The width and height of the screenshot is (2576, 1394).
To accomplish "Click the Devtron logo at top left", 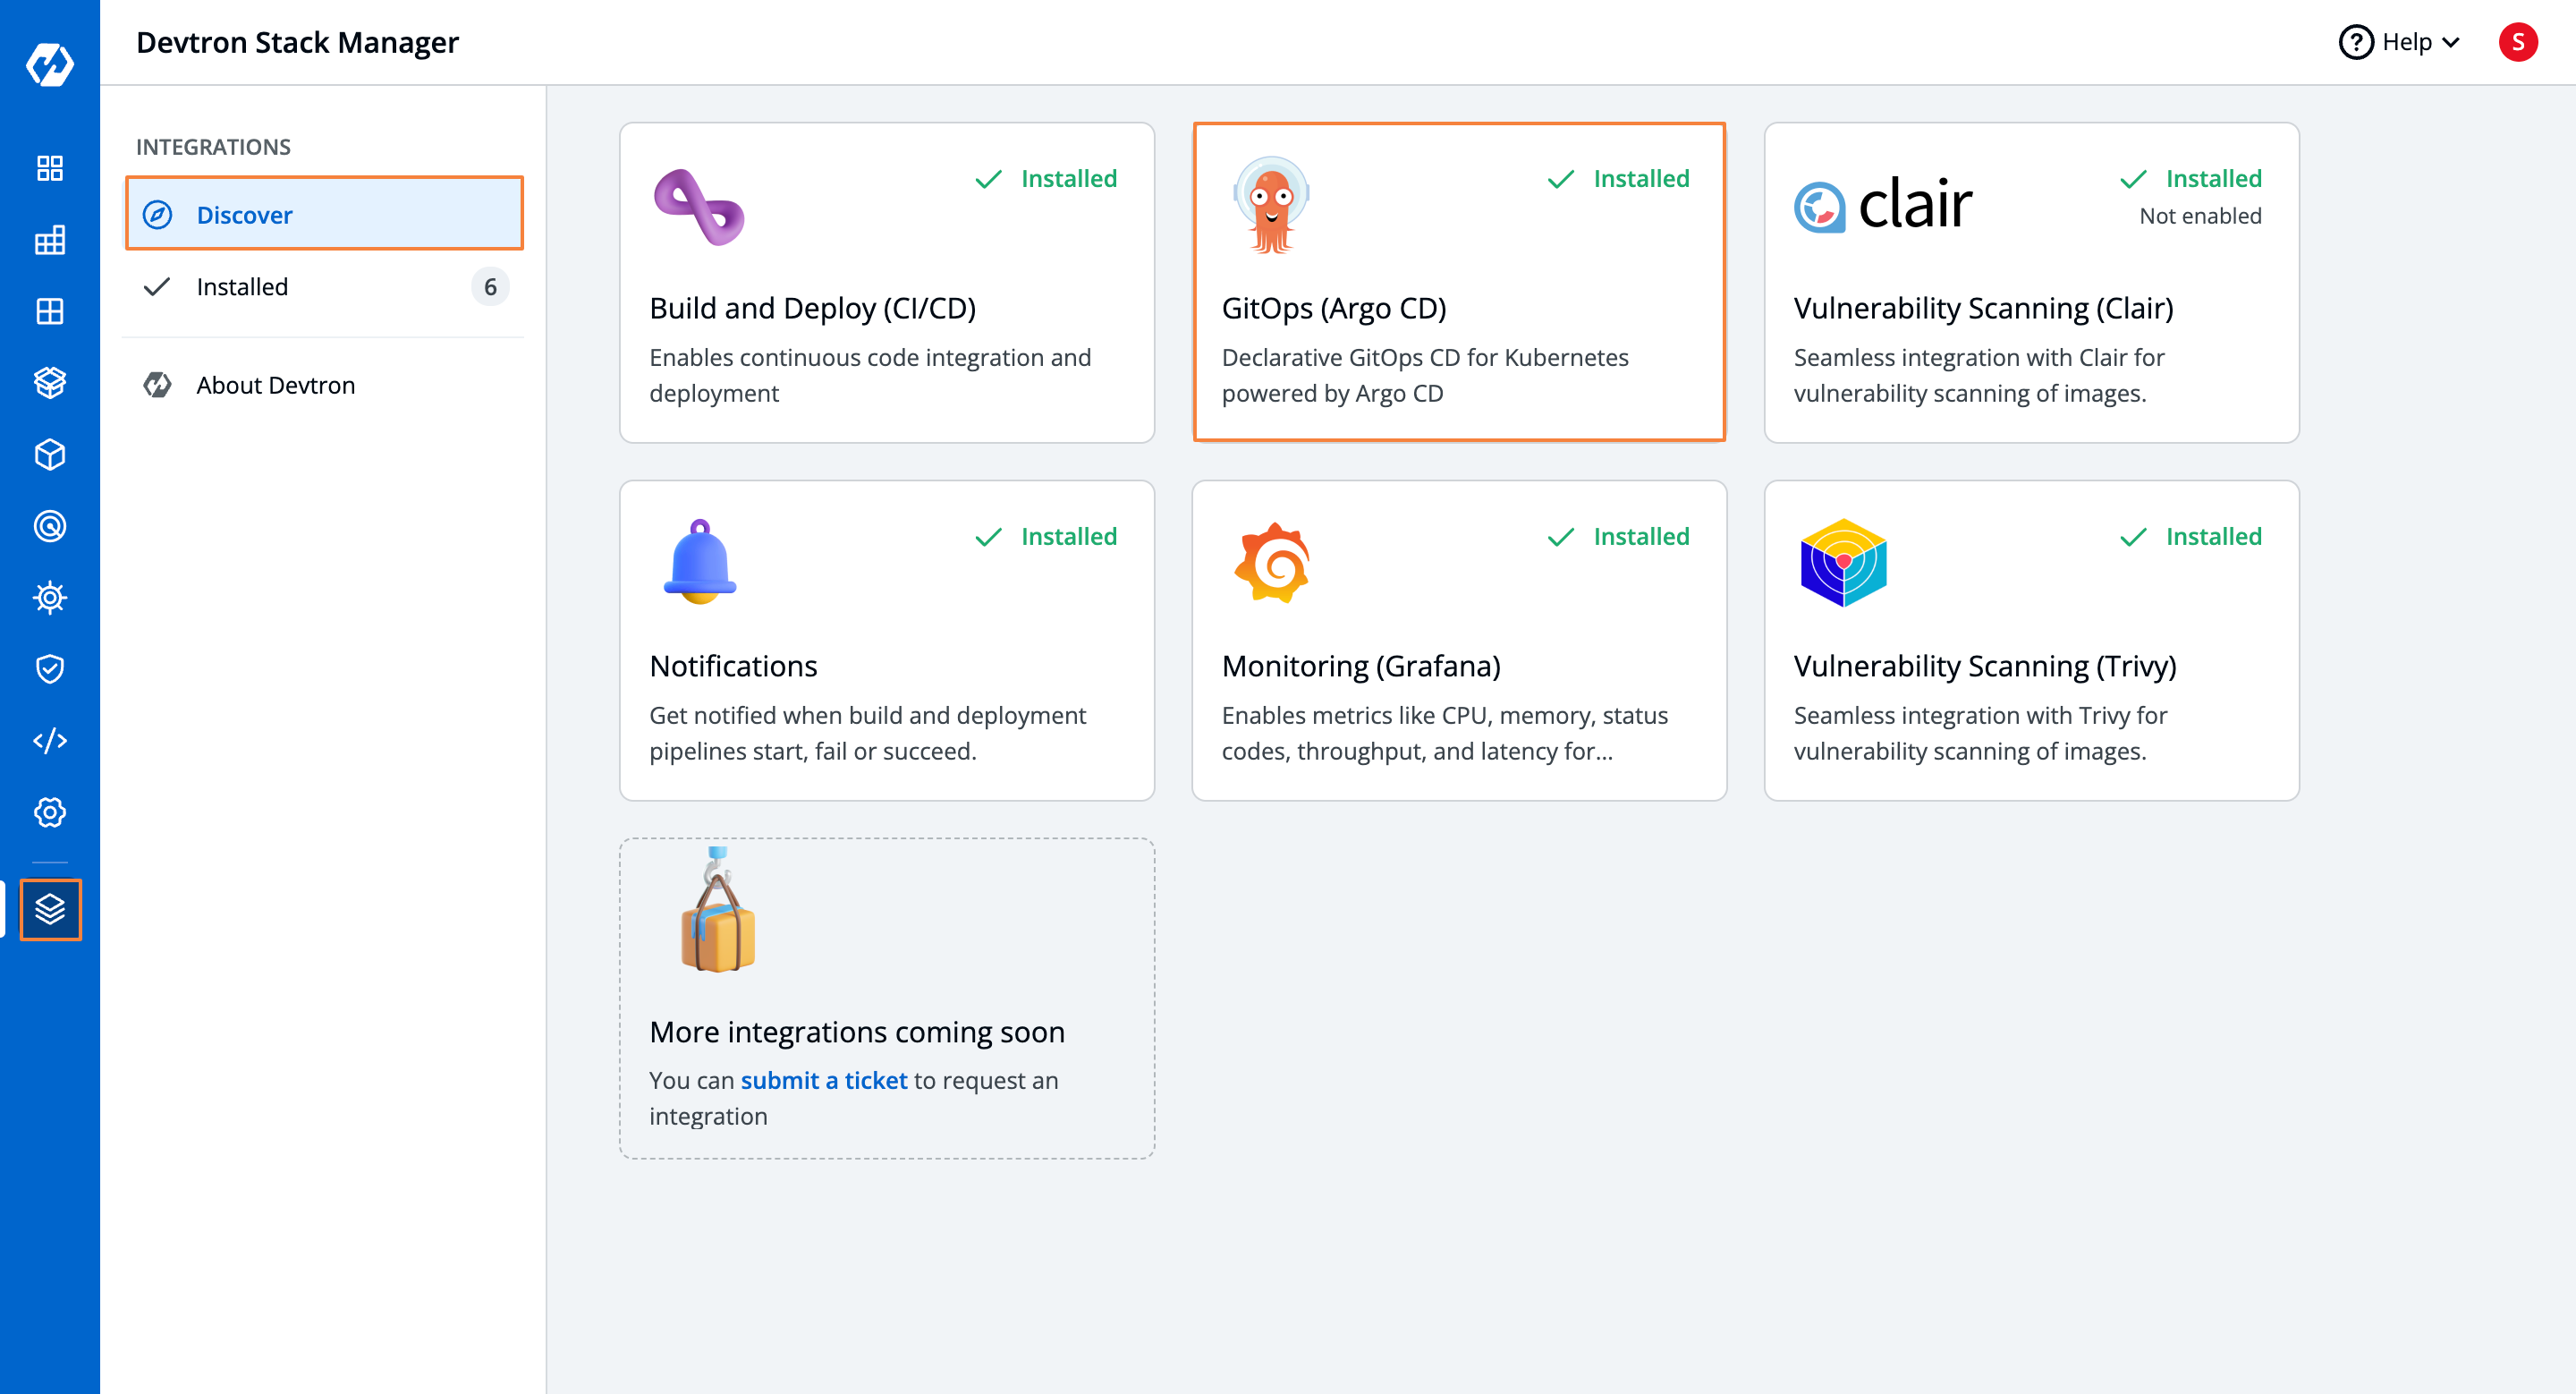I will point(50,64).
